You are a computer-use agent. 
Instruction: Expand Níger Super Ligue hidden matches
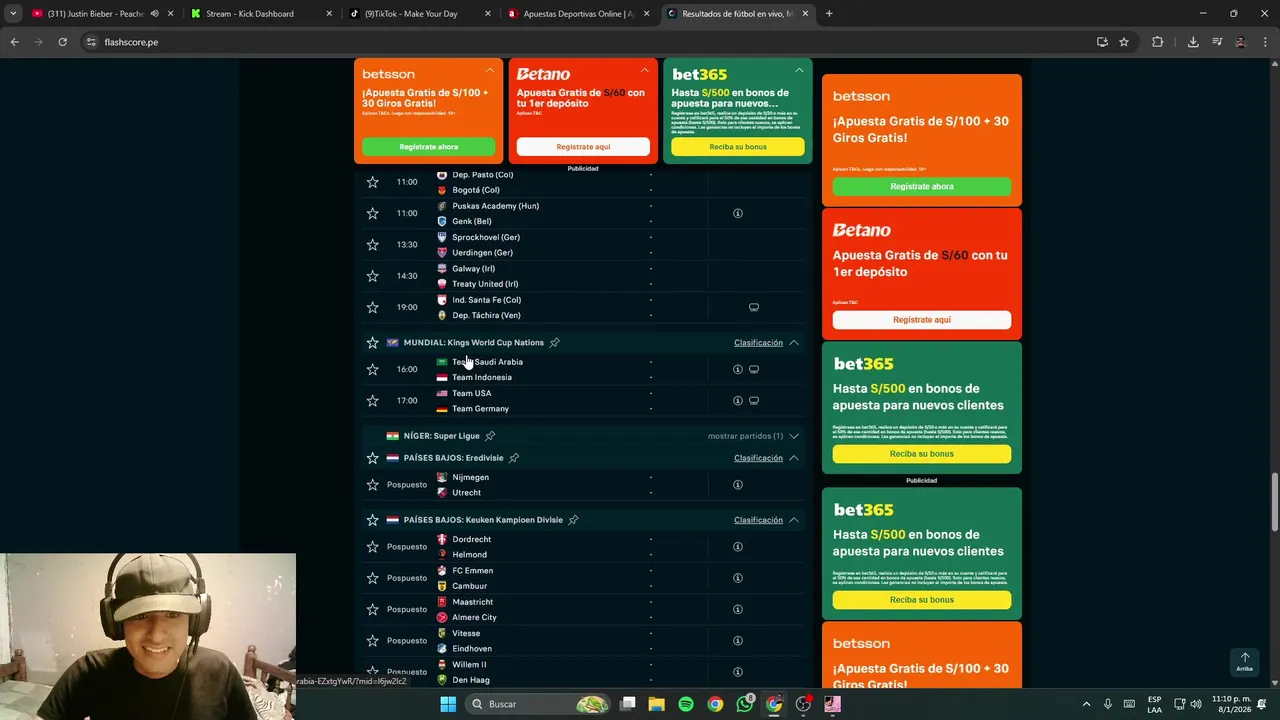(x=793, y=436)
